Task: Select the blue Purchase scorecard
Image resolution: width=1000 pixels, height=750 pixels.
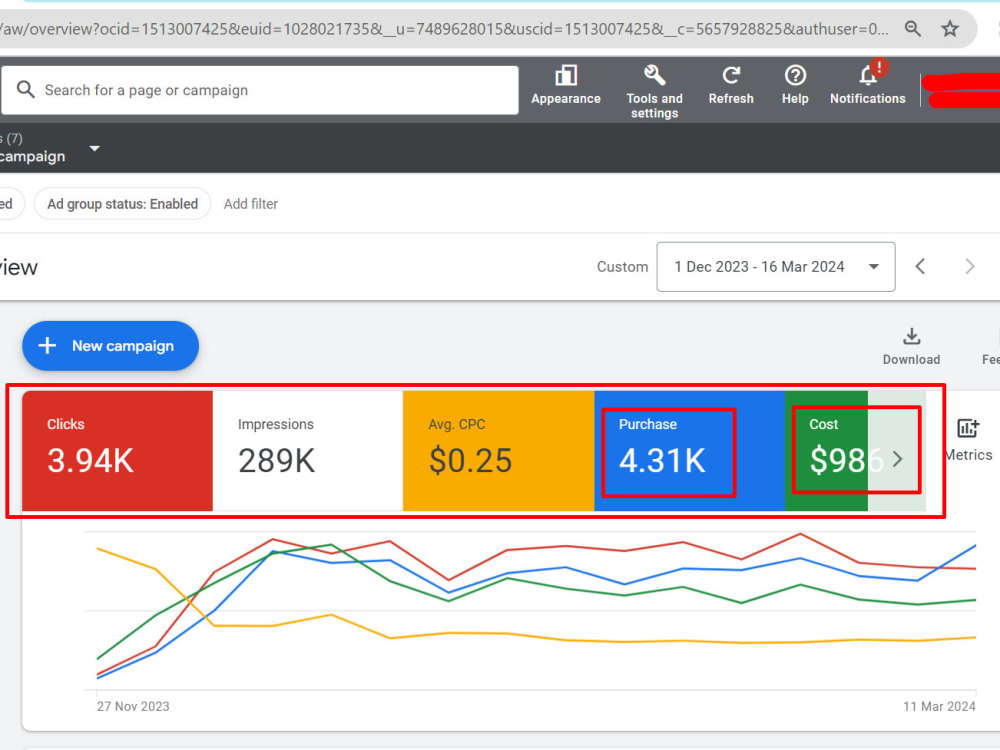Action: tap(689, 451)
